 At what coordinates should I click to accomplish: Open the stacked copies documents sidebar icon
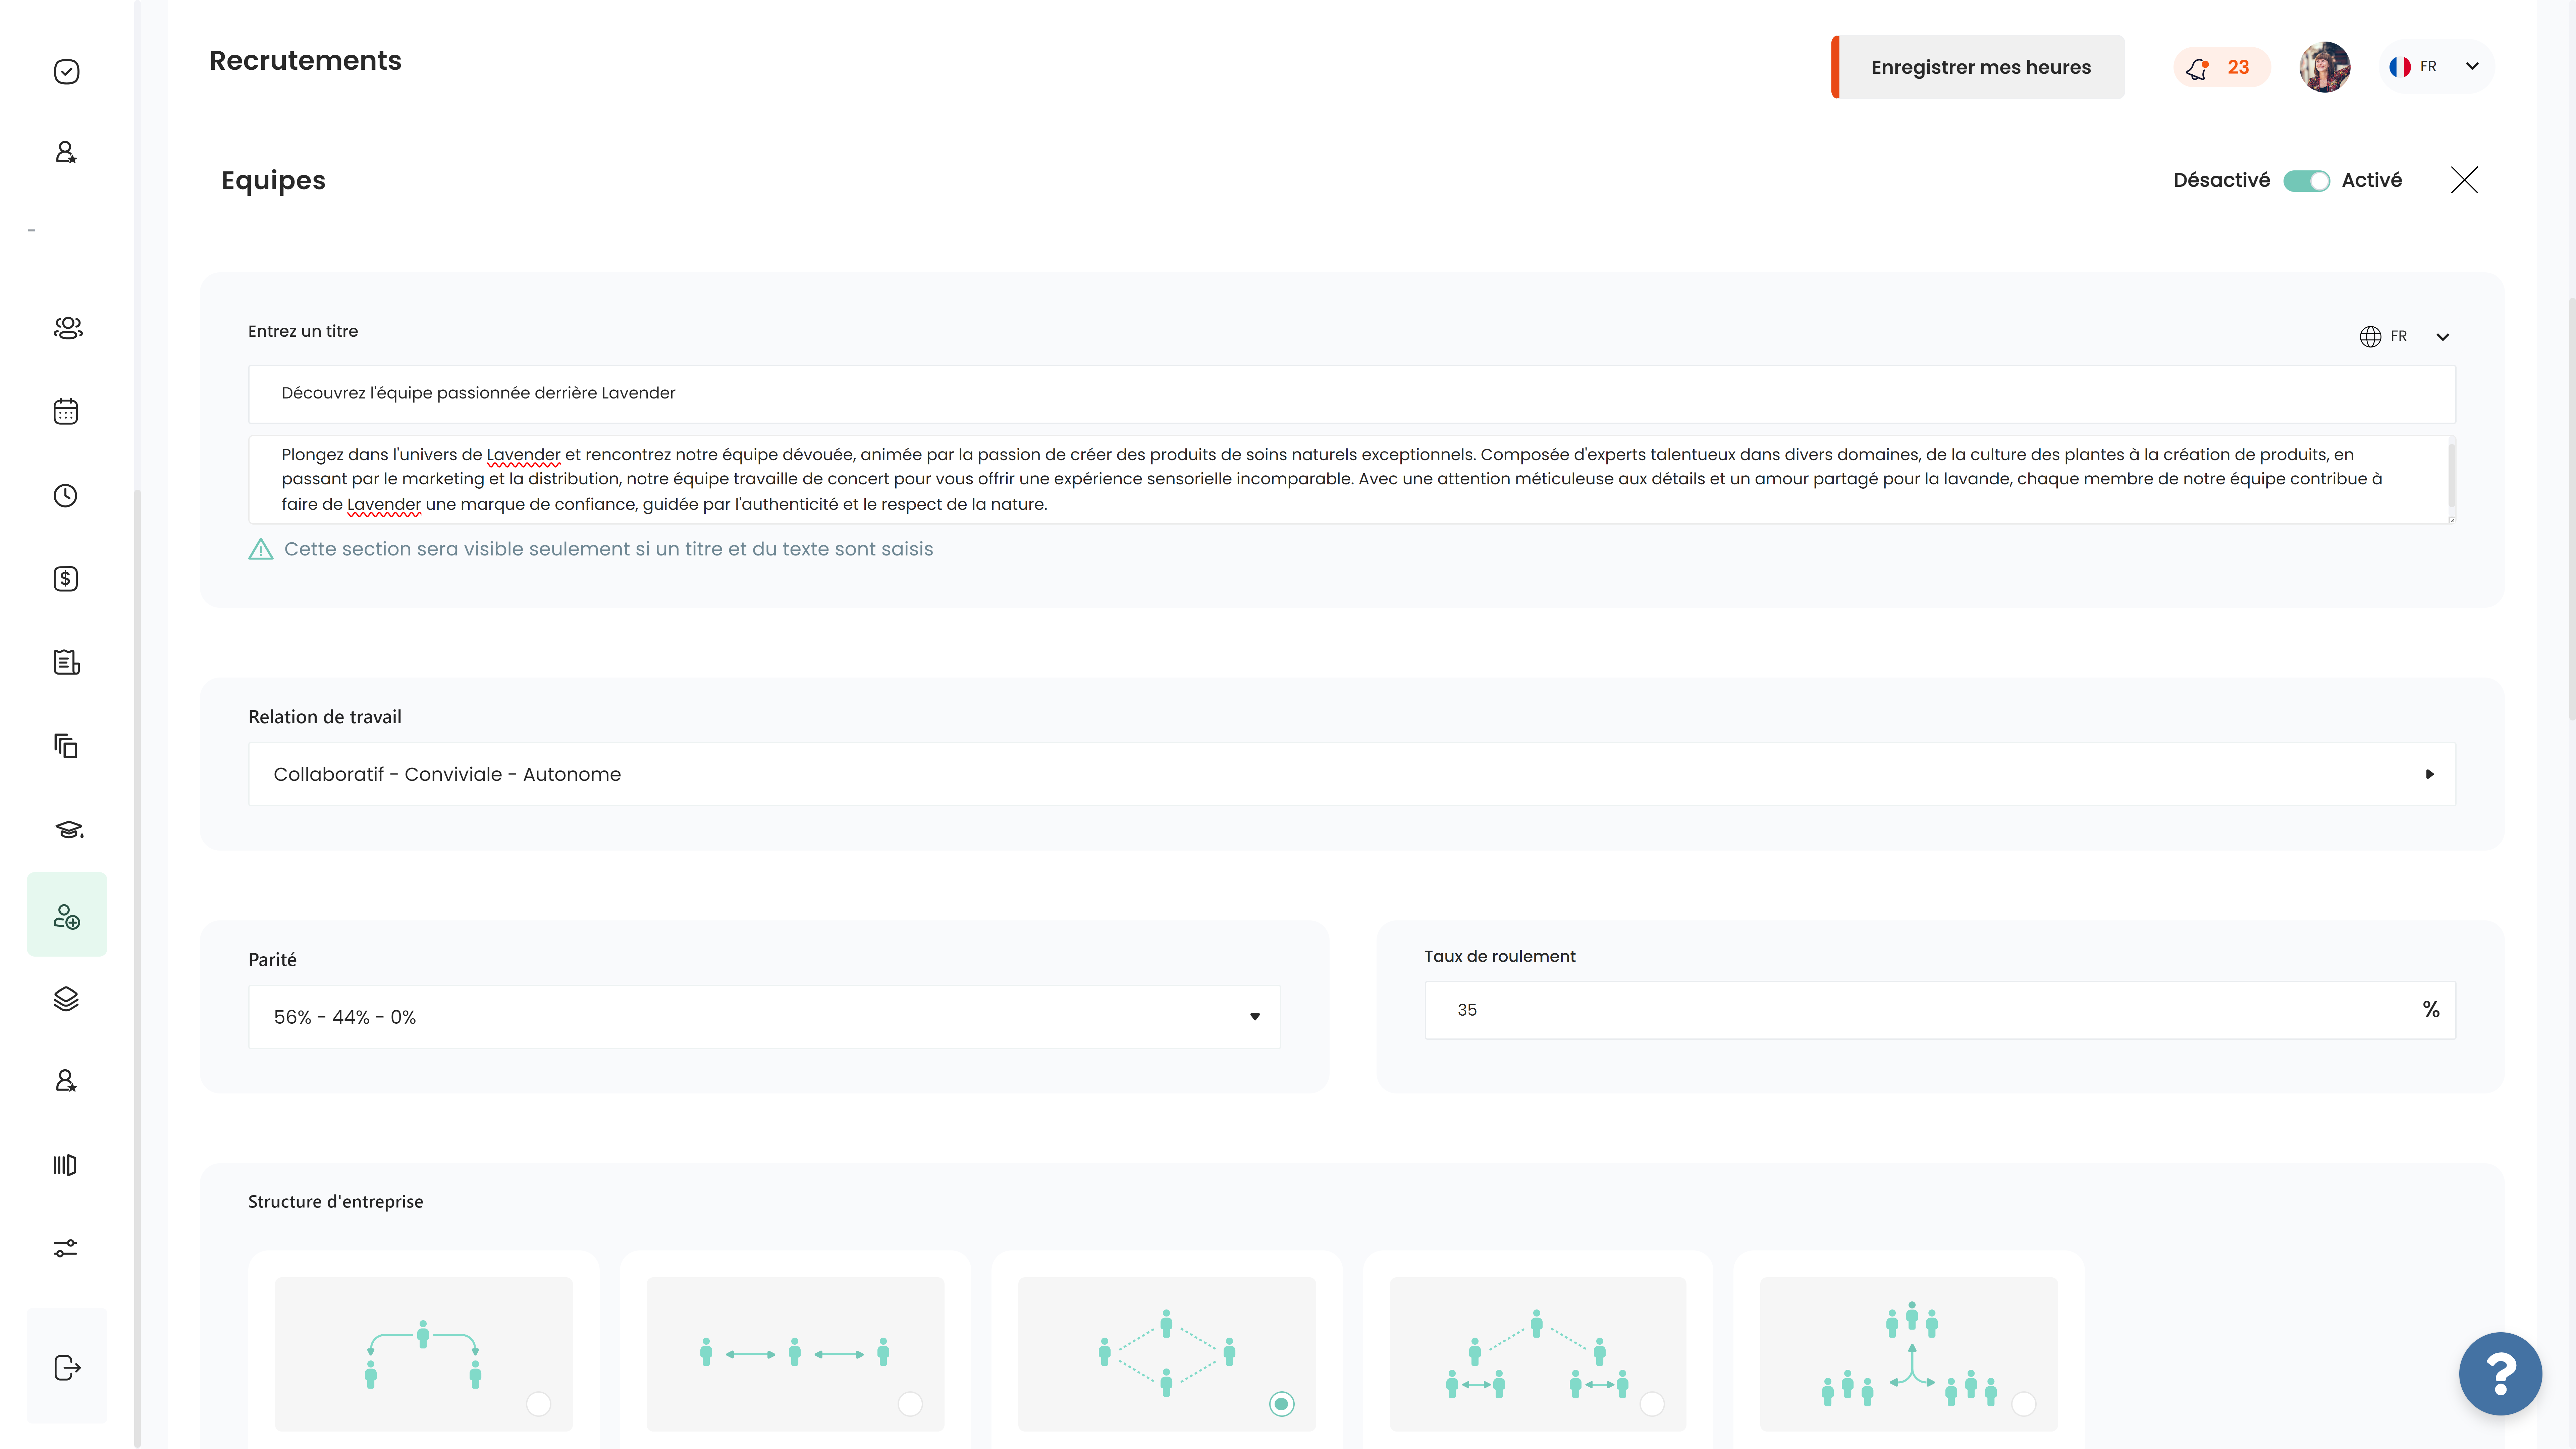tap(66, 746)
